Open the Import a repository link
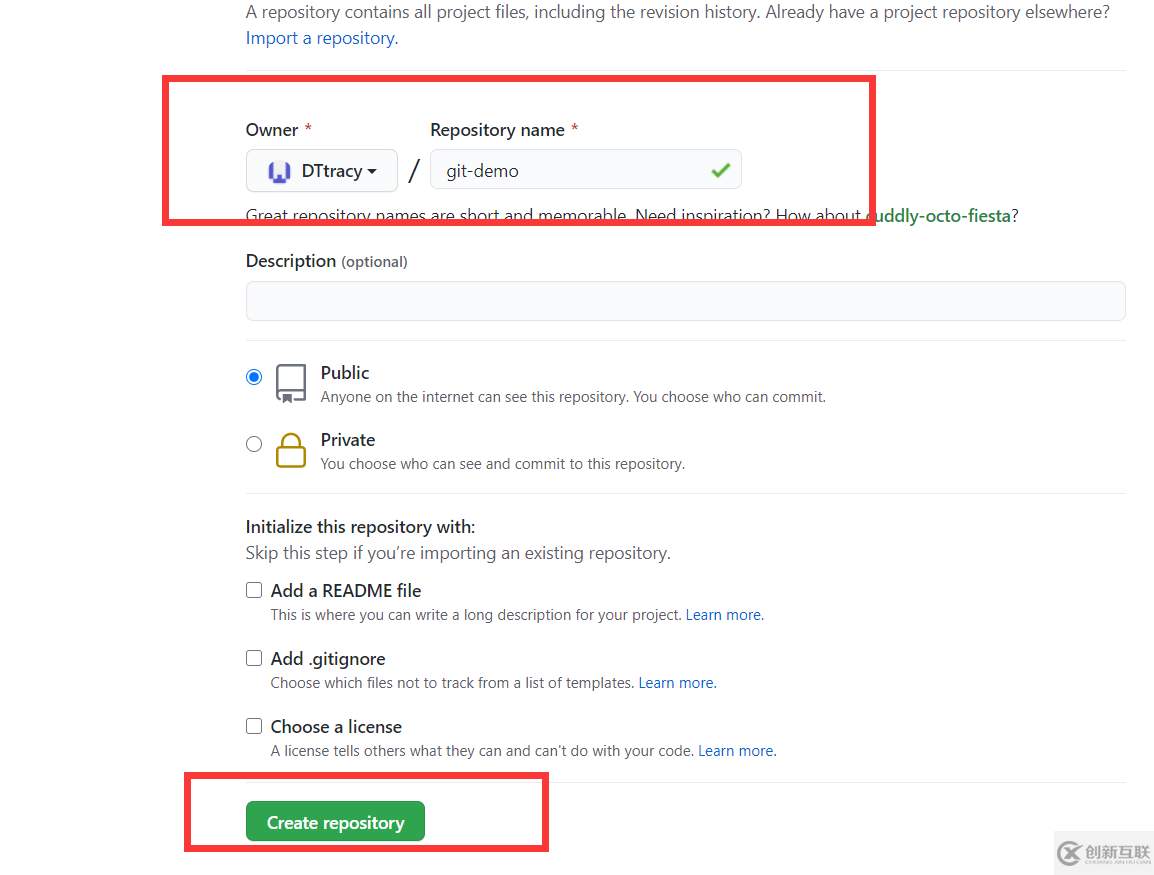The image size is (1154, 875). point(322,38)
